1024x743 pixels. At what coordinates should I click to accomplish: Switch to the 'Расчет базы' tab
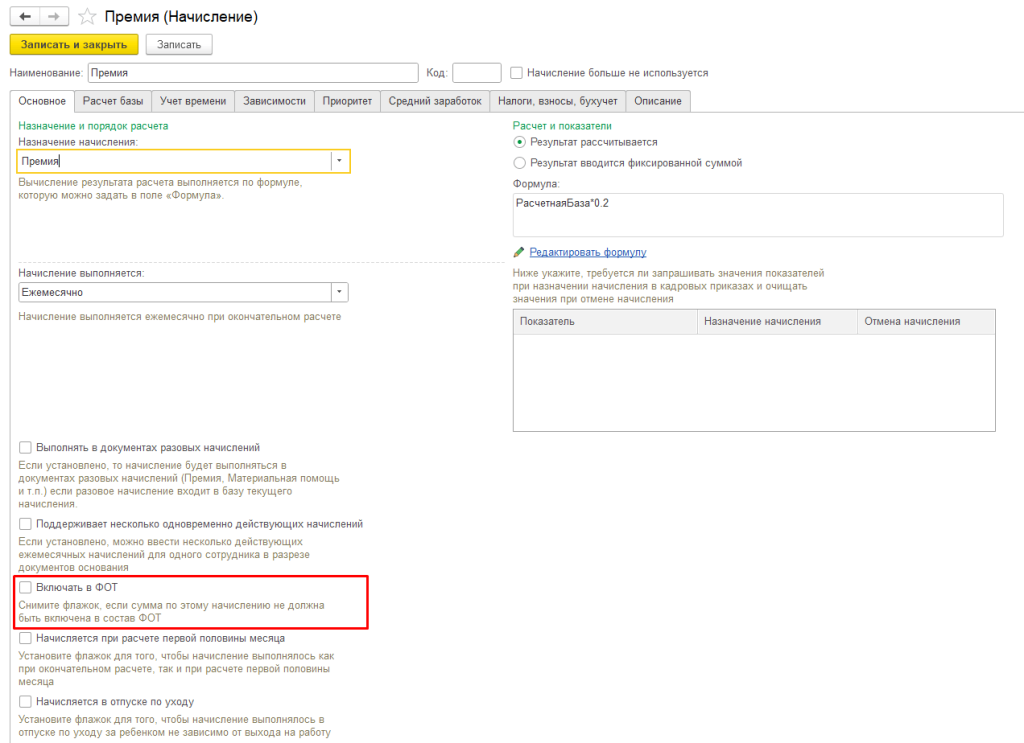(x=114, y=101)
